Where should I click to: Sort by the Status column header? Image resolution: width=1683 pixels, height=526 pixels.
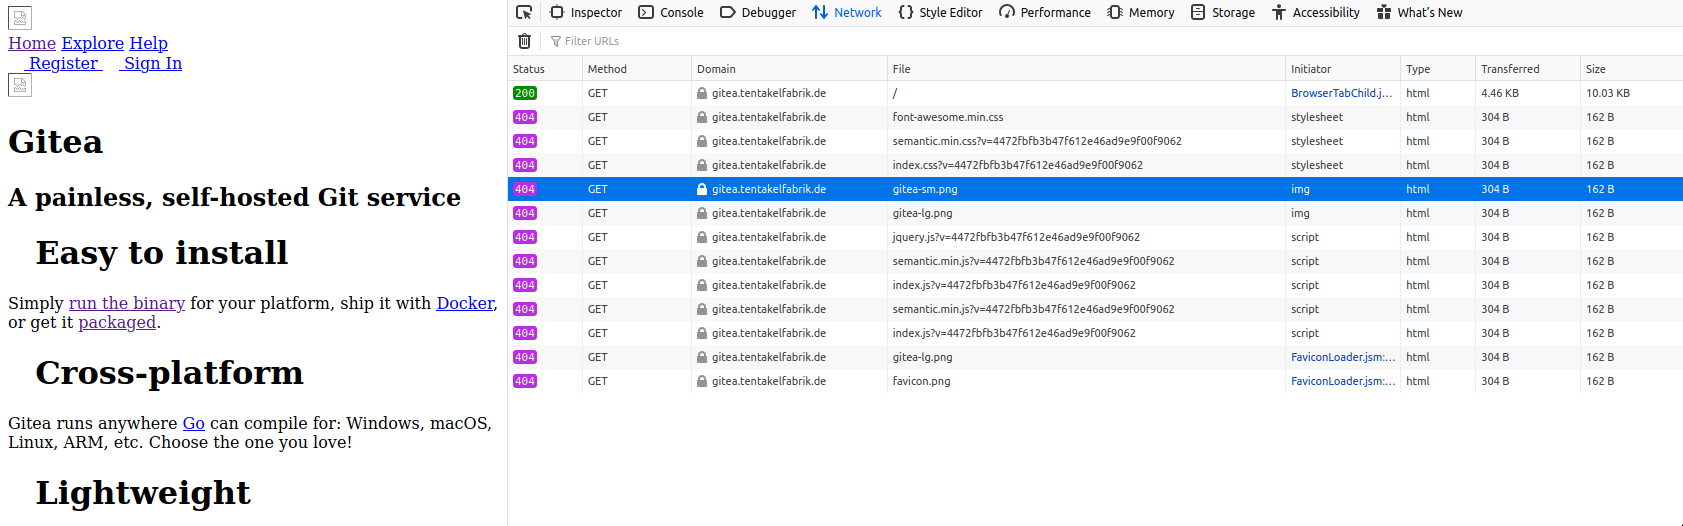545,69
